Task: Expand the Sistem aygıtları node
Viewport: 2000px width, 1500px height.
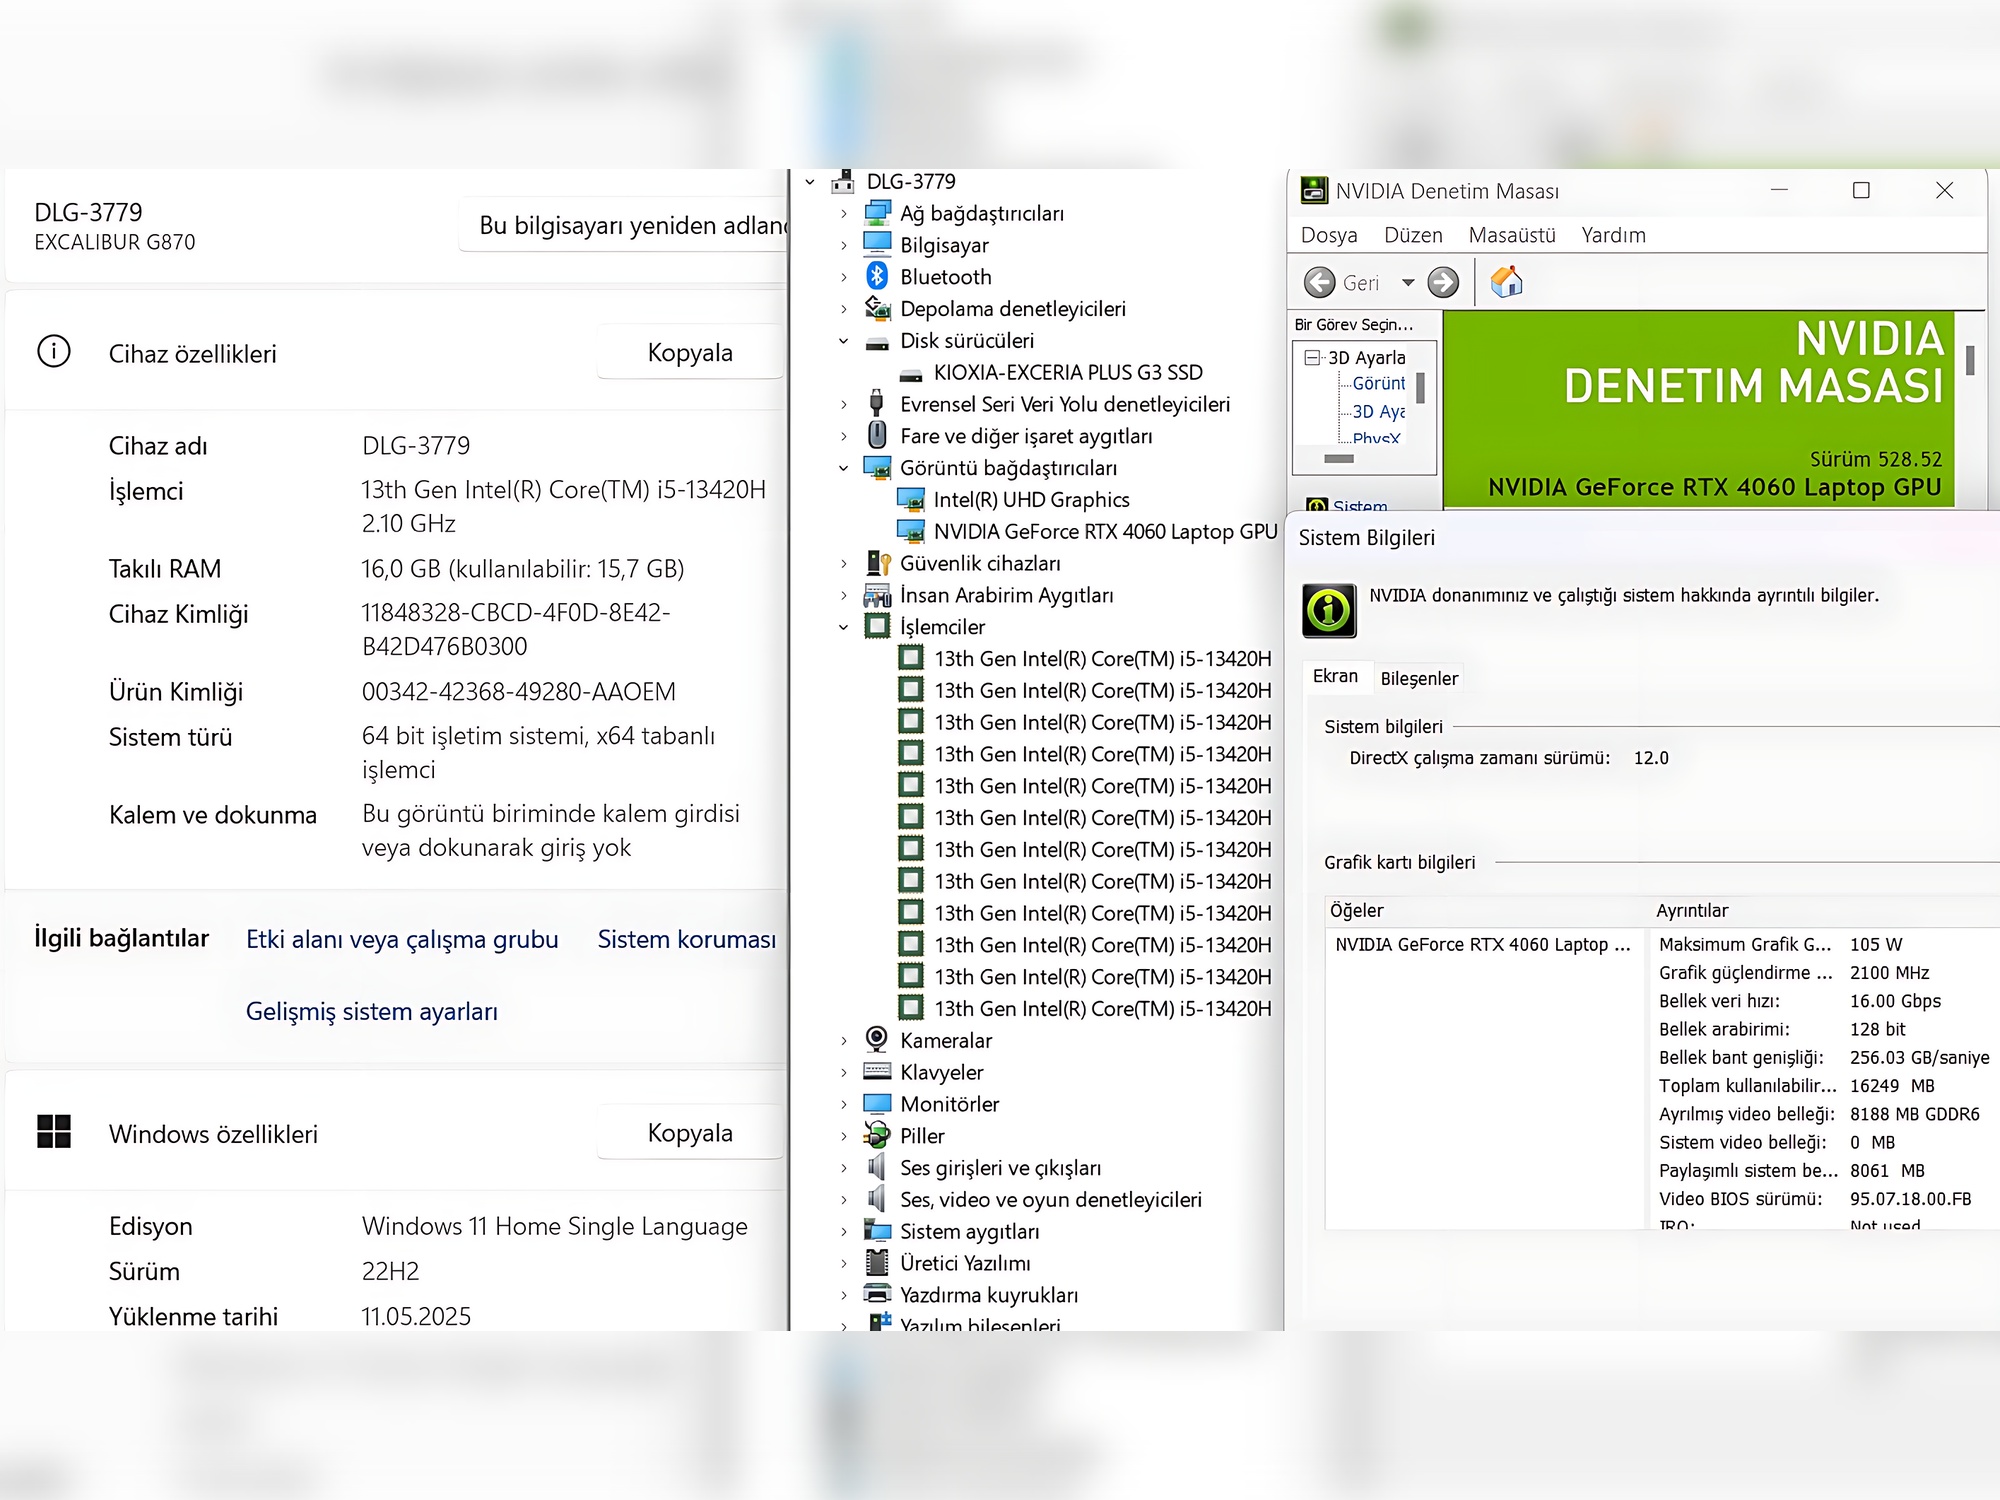Action: point(844,1231)
